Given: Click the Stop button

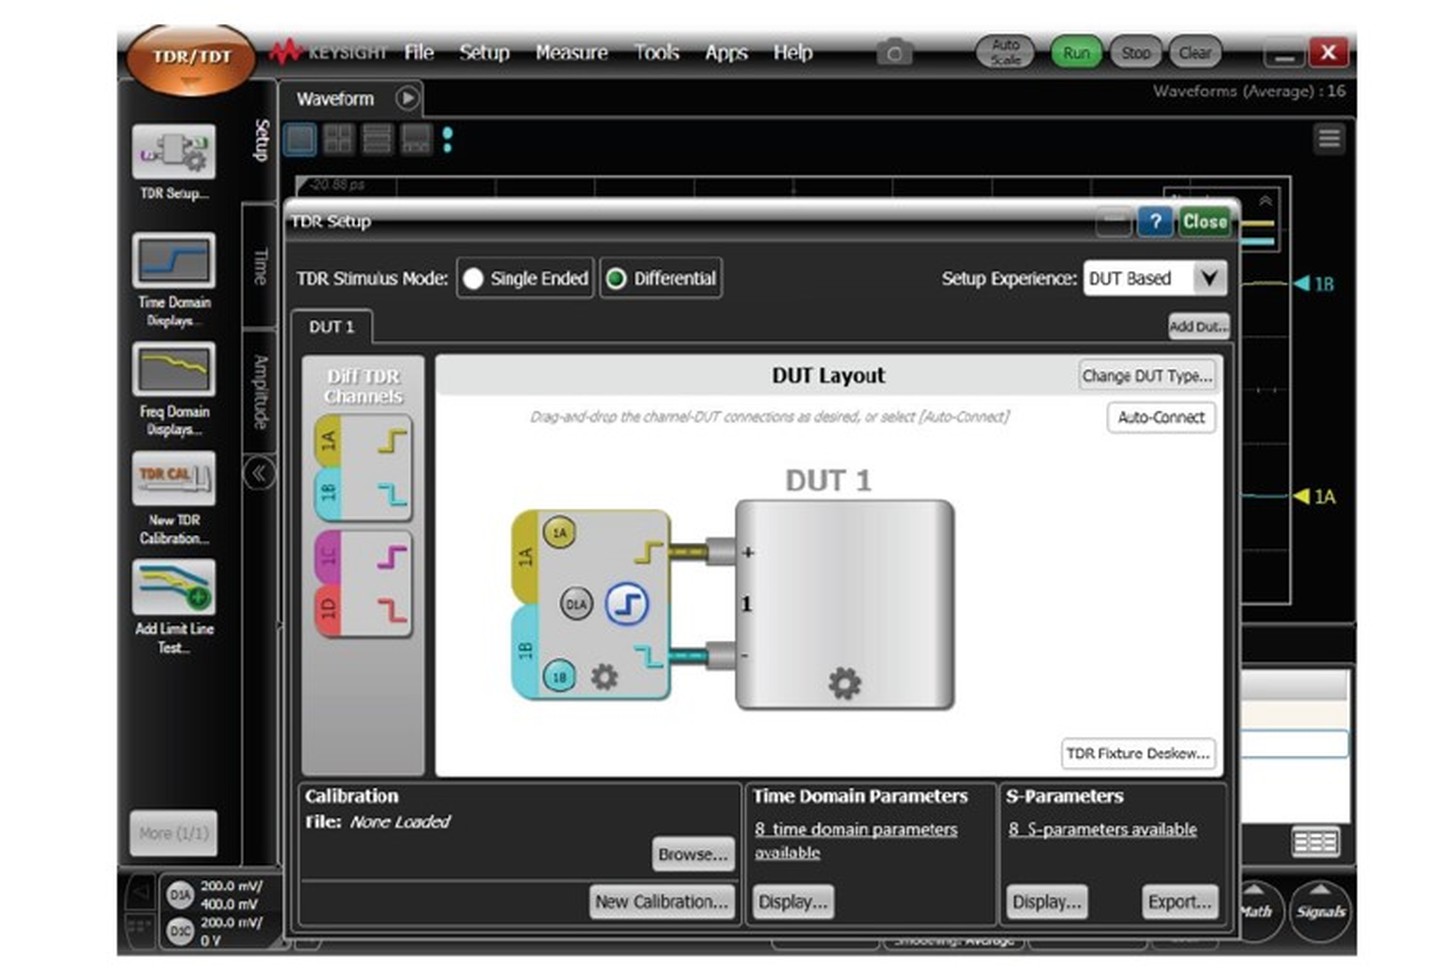Looking at the screenshot, I should click(1135, 52).
